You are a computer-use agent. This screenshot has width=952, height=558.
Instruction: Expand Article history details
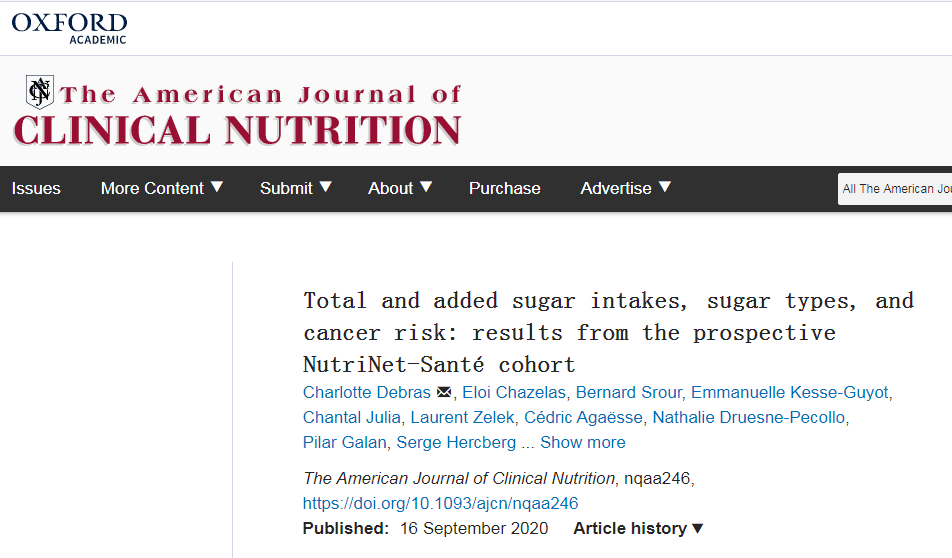click(638, 528)
